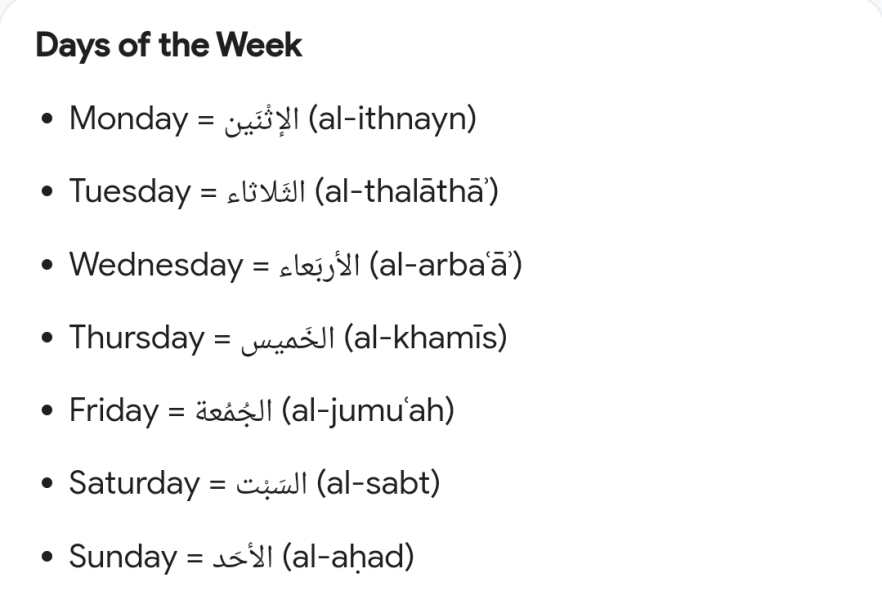
Task: Click the word Wednesday in the list
Action: coord(156,265)
